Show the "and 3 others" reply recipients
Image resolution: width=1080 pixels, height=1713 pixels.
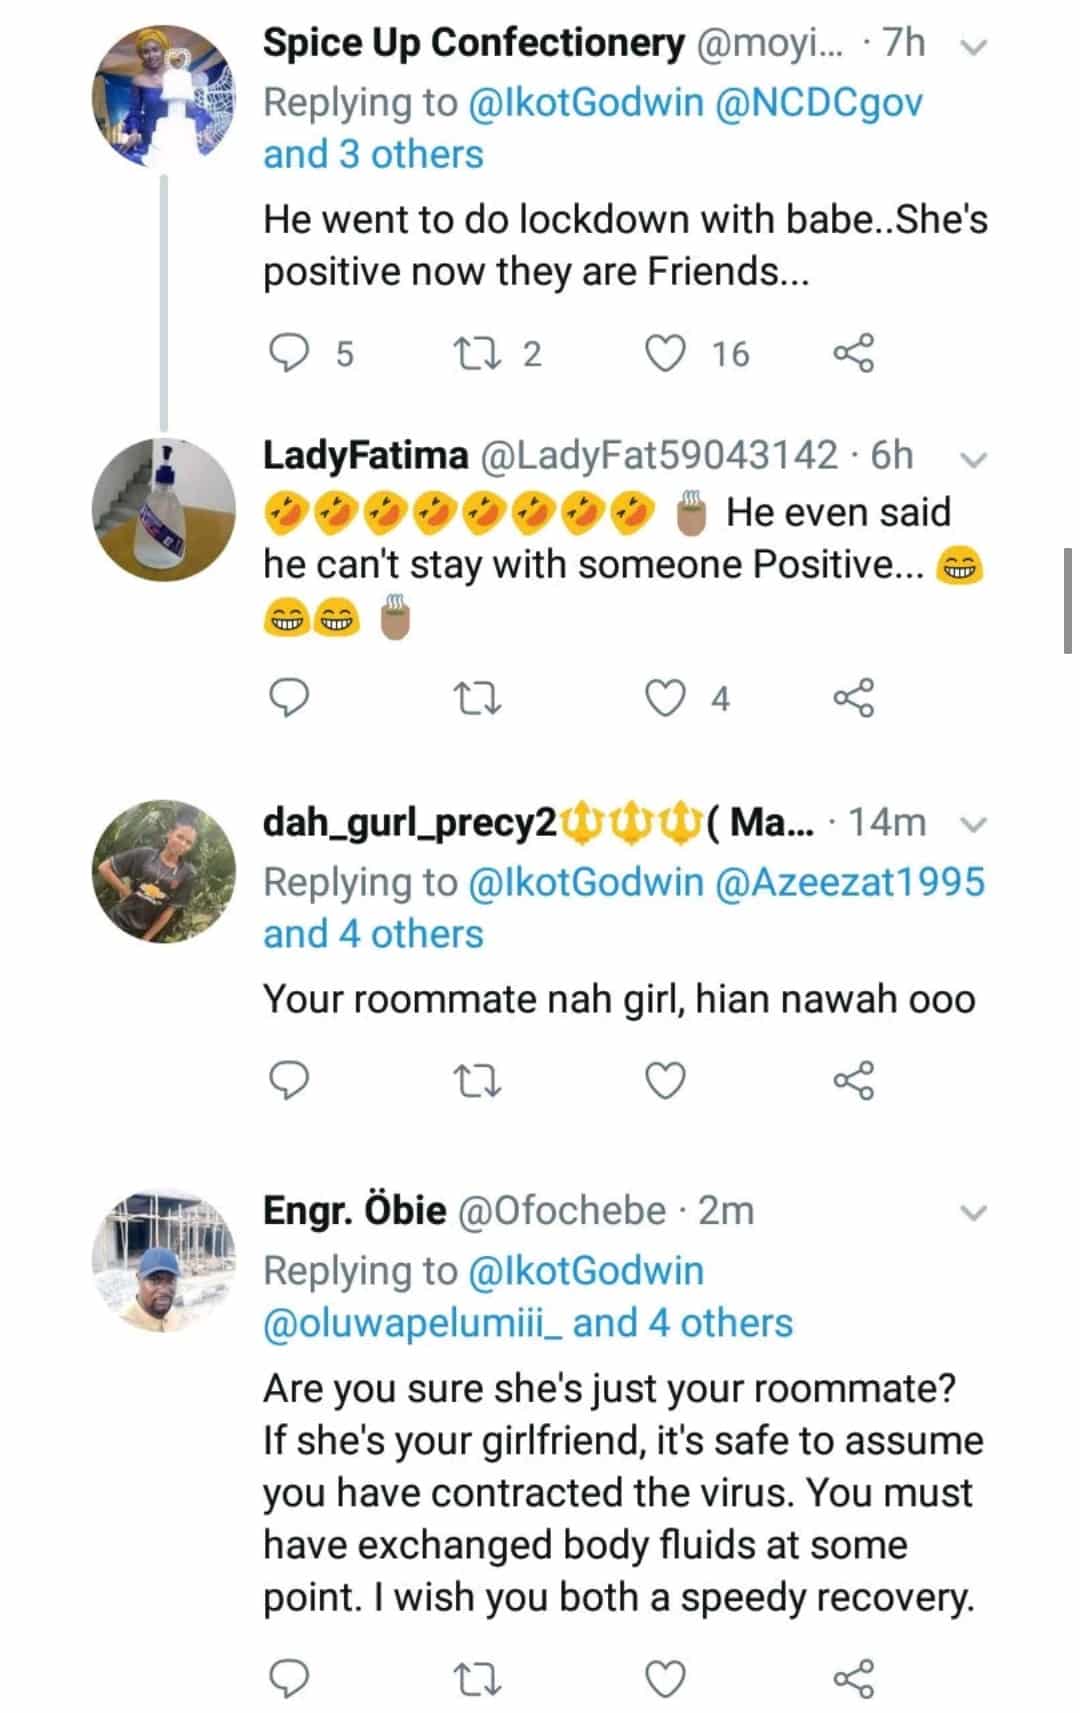[373, 155]
